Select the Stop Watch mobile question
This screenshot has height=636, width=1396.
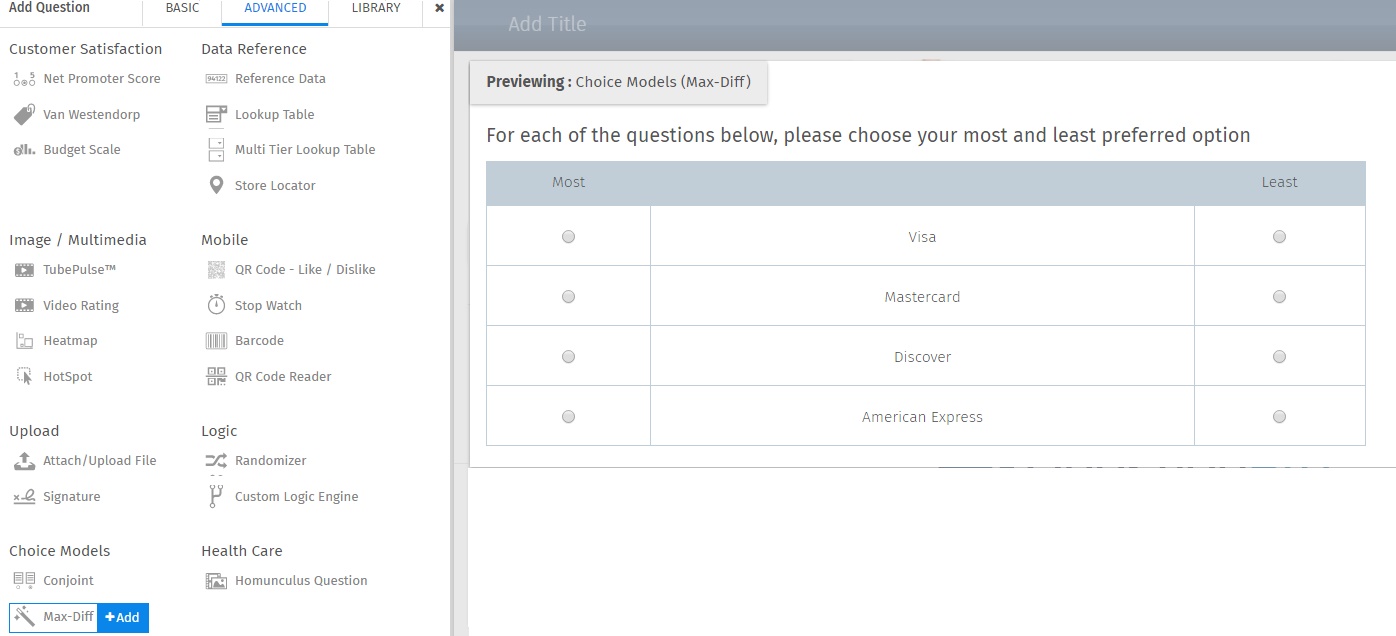coord(267,305)
